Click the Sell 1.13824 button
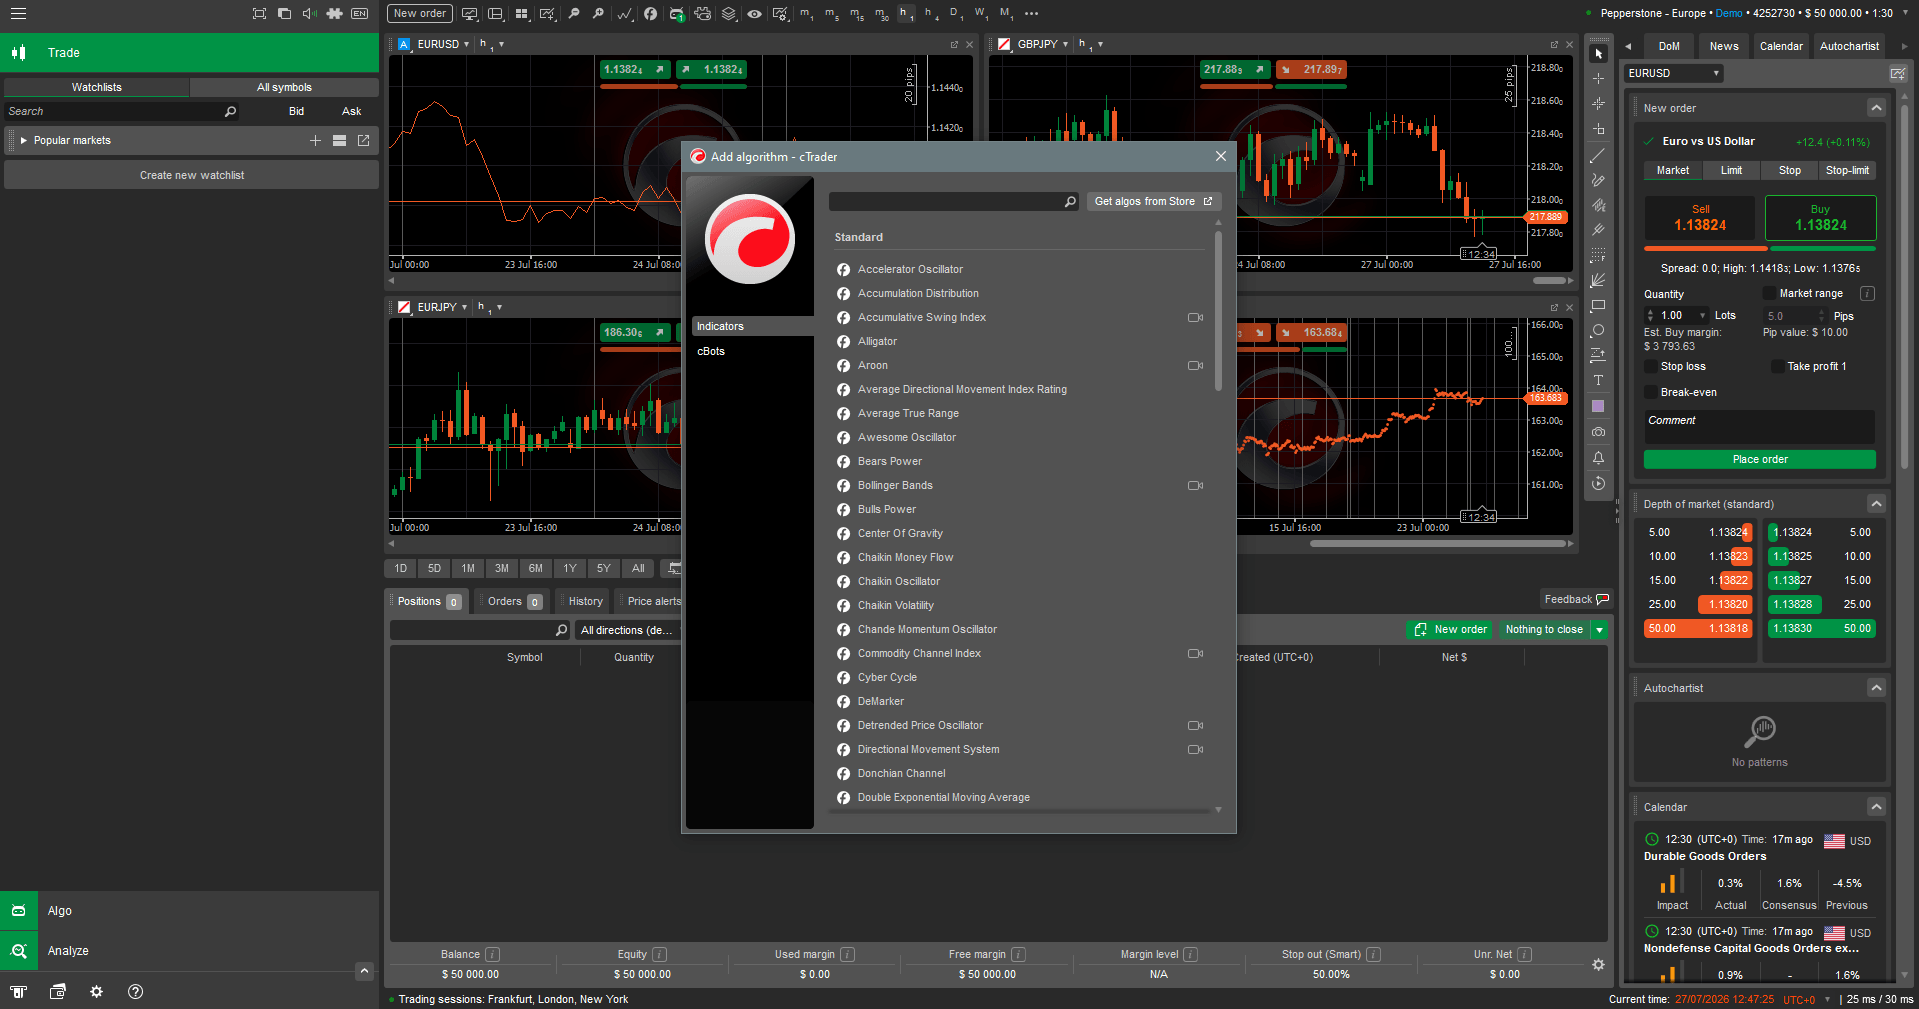 [x=1700, y=218]
